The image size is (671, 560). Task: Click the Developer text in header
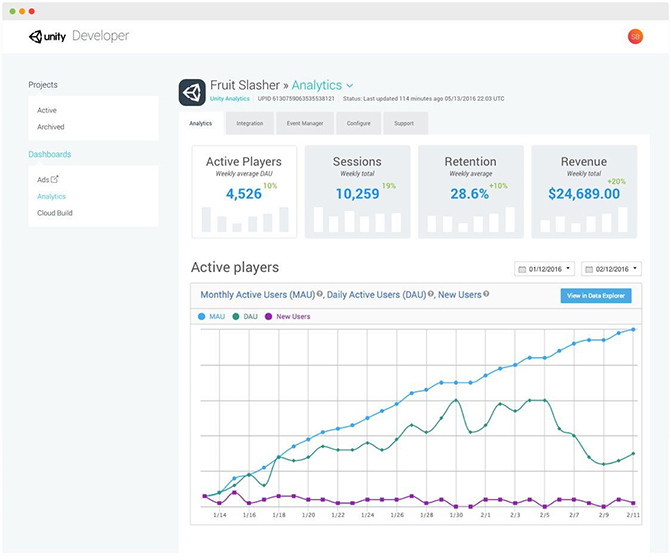101,36
